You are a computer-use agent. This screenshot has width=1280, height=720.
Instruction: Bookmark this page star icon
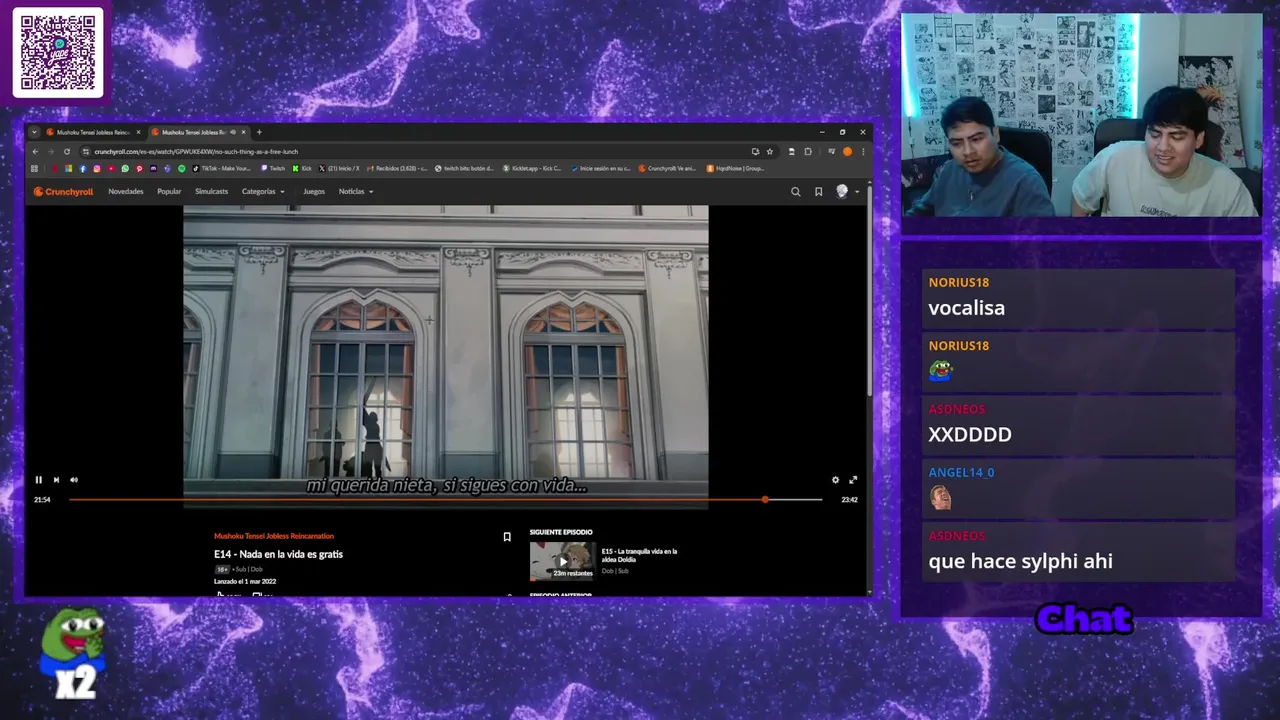point(769,152)
